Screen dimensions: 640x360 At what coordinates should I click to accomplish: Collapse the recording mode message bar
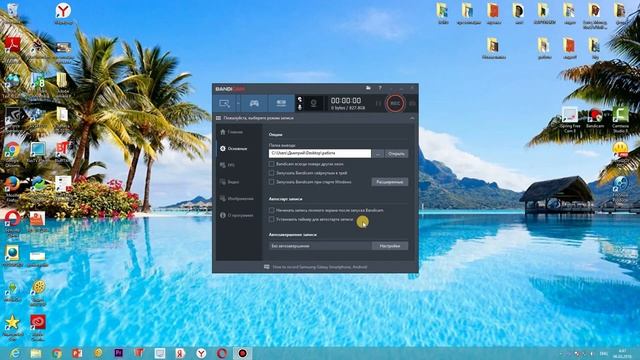click(x=412, y=118)
